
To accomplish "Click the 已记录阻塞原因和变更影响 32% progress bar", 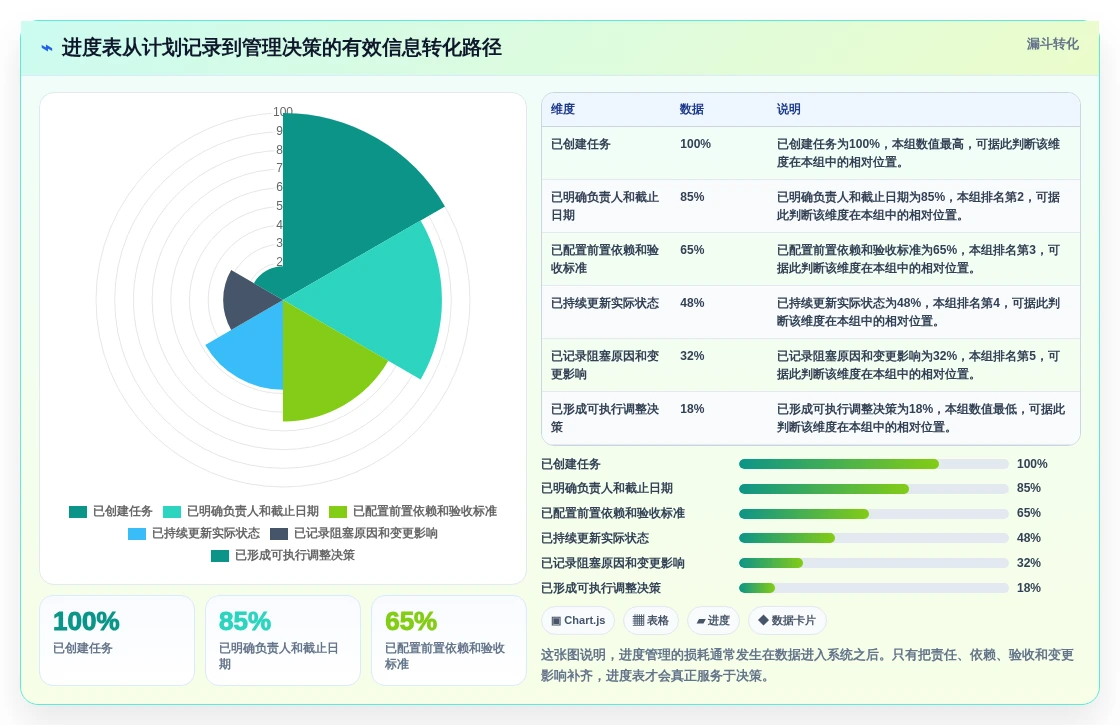I will click(x=874, y=563).
